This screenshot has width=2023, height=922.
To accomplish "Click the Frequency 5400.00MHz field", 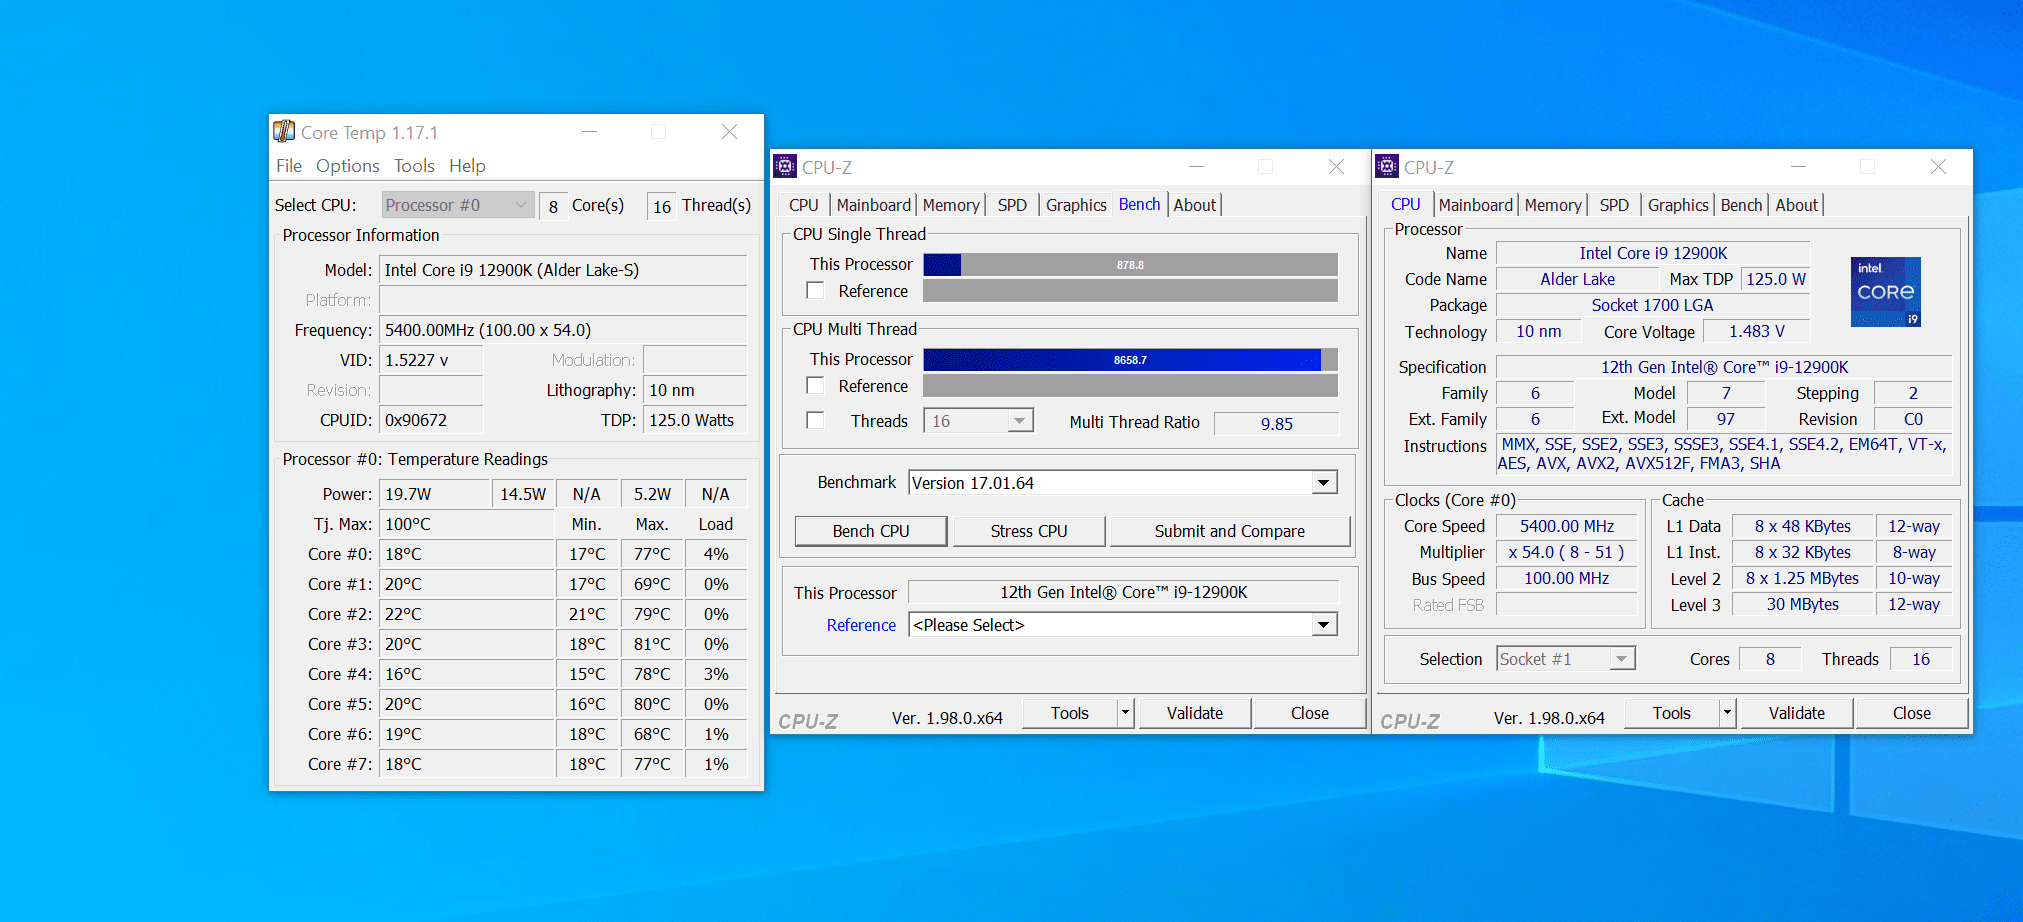I will pos(563,330).
